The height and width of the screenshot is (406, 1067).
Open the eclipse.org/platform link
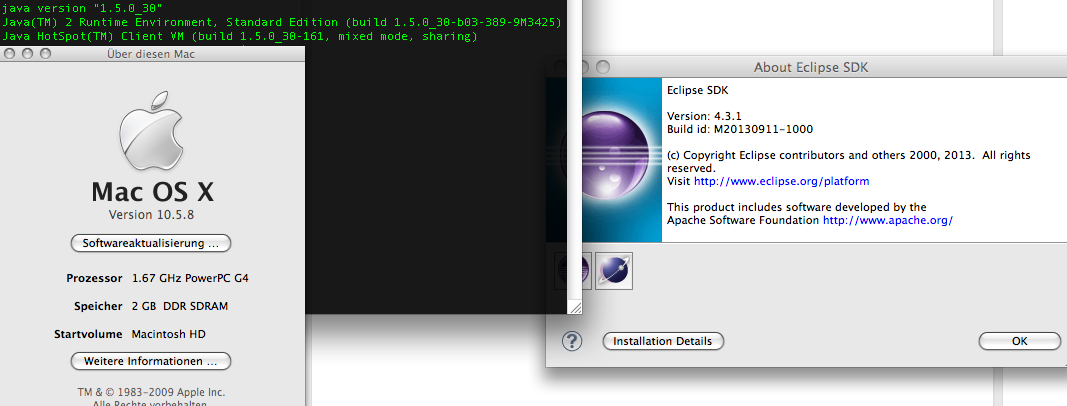pyautogui.click(x=781, y=182)
